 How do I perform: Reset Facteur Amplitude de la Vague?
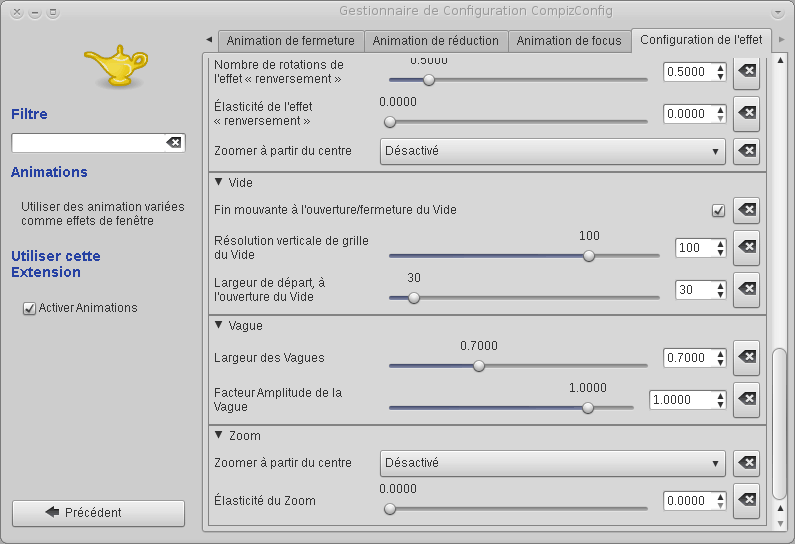coord(746,400)
